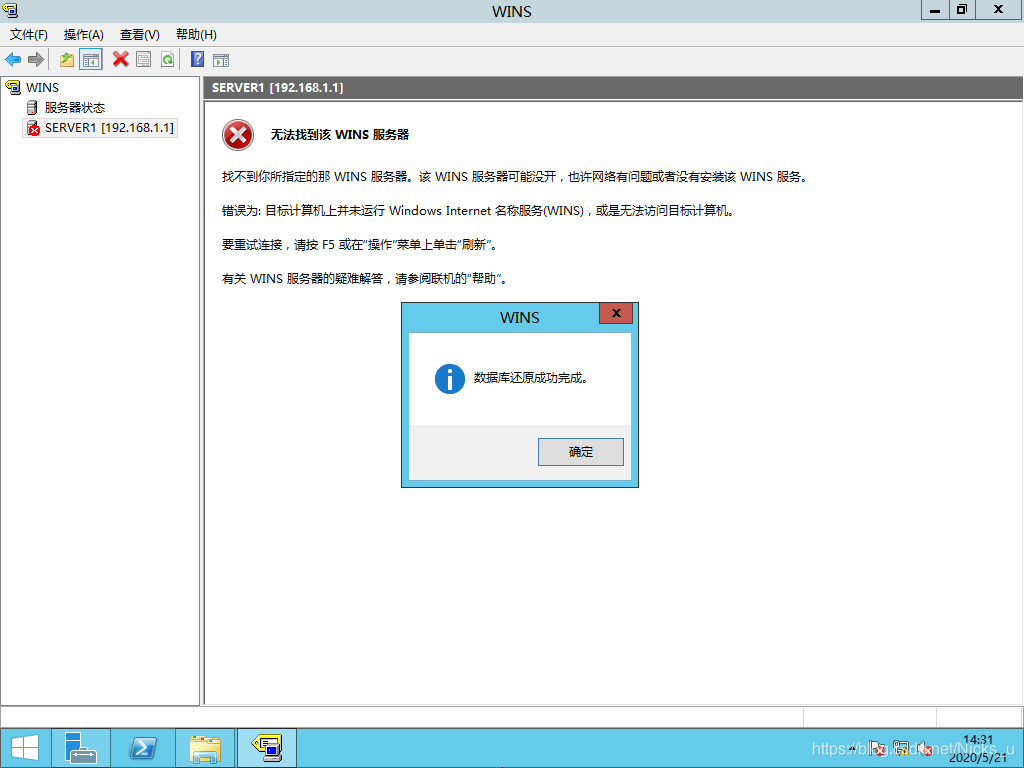This screenshot has height=768, width=1024.
Task: Show hidden tray icons arrow
Action: pos(854,749)
